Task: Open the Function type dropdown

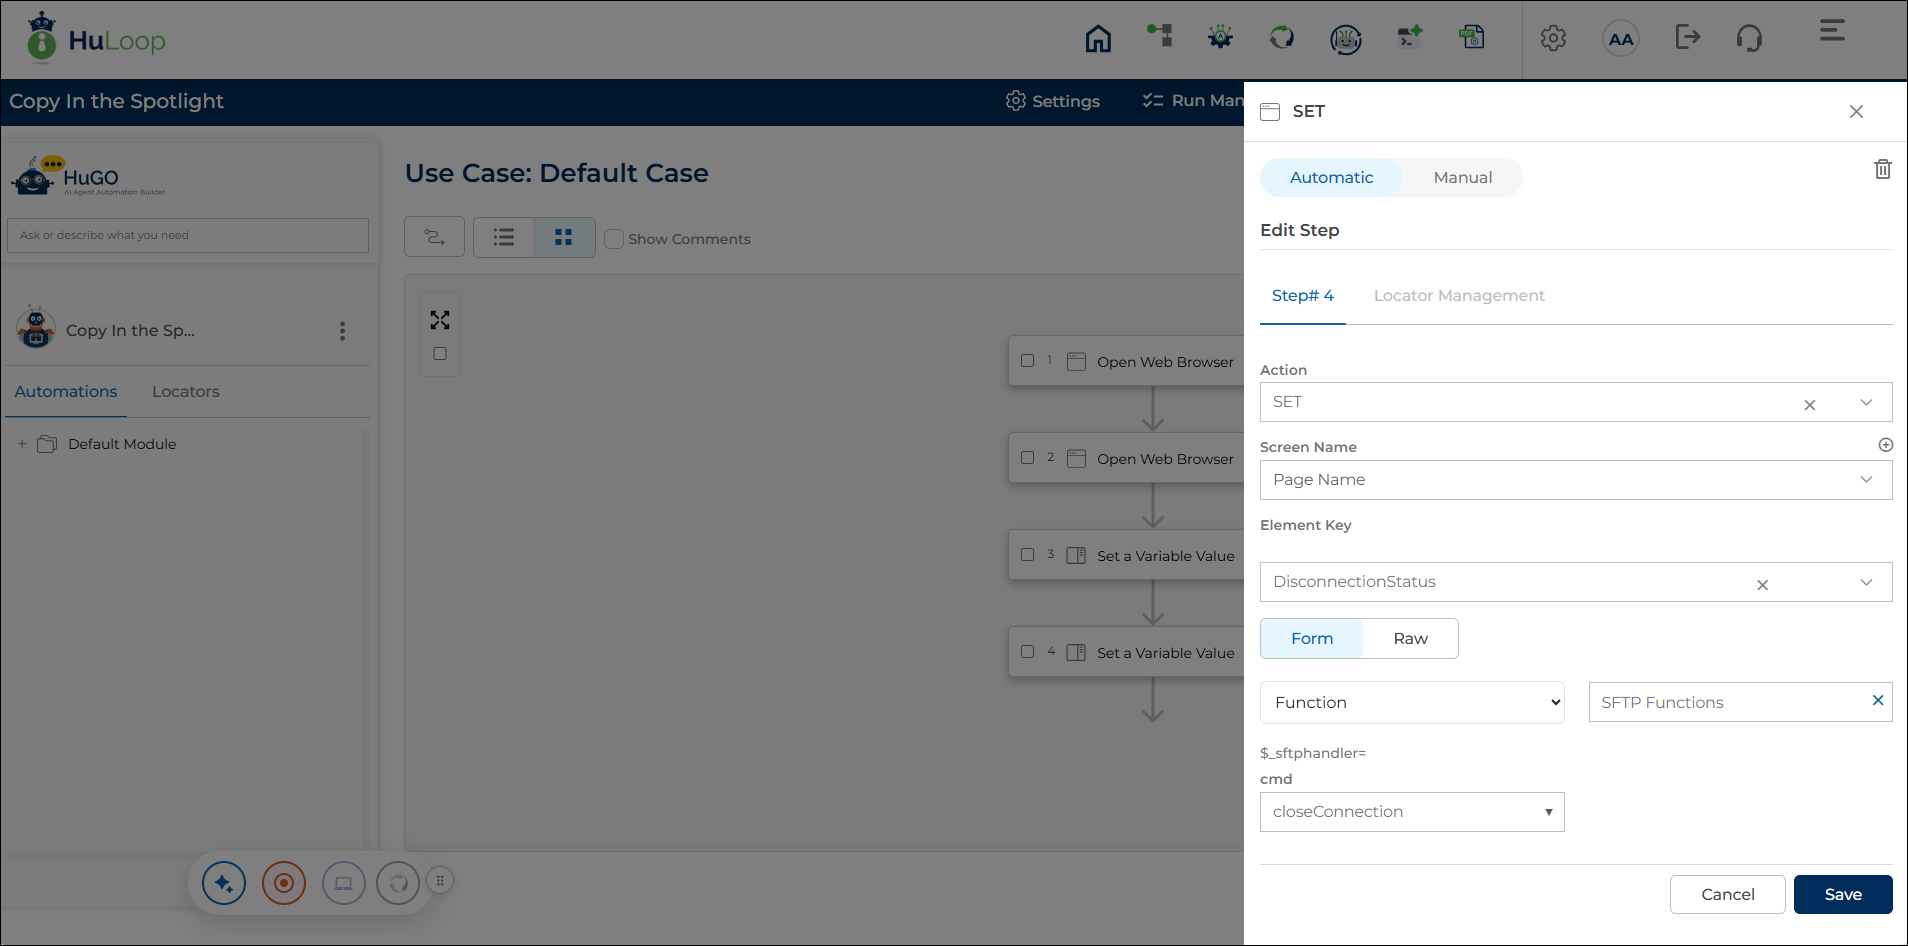Action: tap(1412, 702)
